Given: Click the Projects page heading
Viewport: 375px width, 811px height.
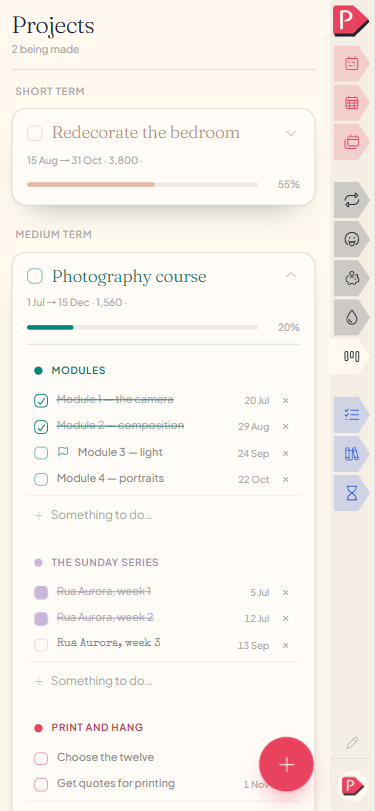Looking at the screenshot, I should [53, 26].
